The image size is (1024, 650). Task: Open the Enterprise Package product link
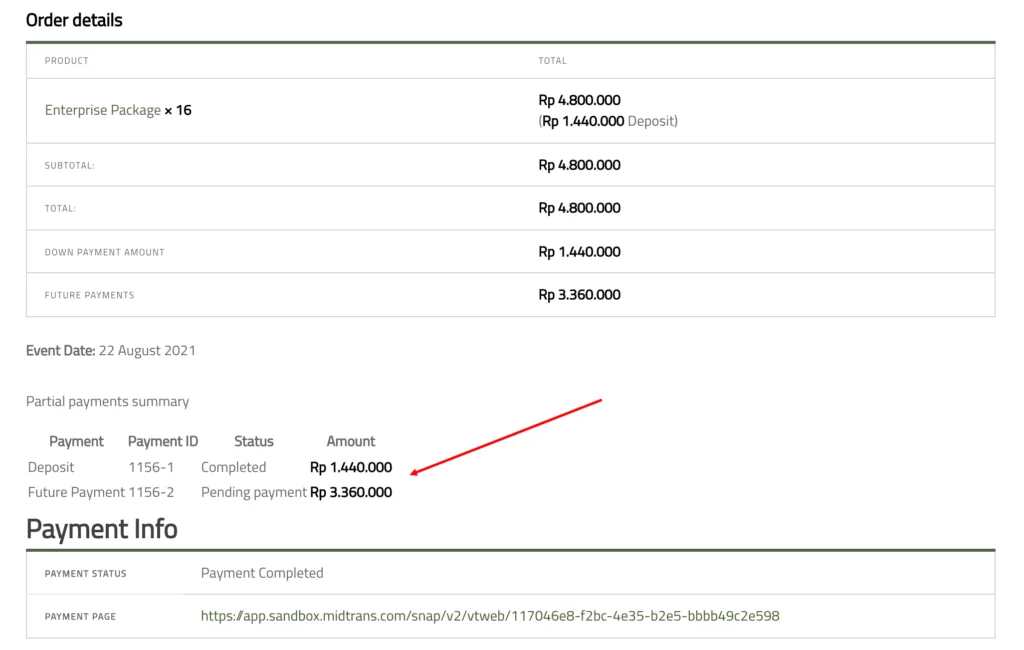point(102,110)
